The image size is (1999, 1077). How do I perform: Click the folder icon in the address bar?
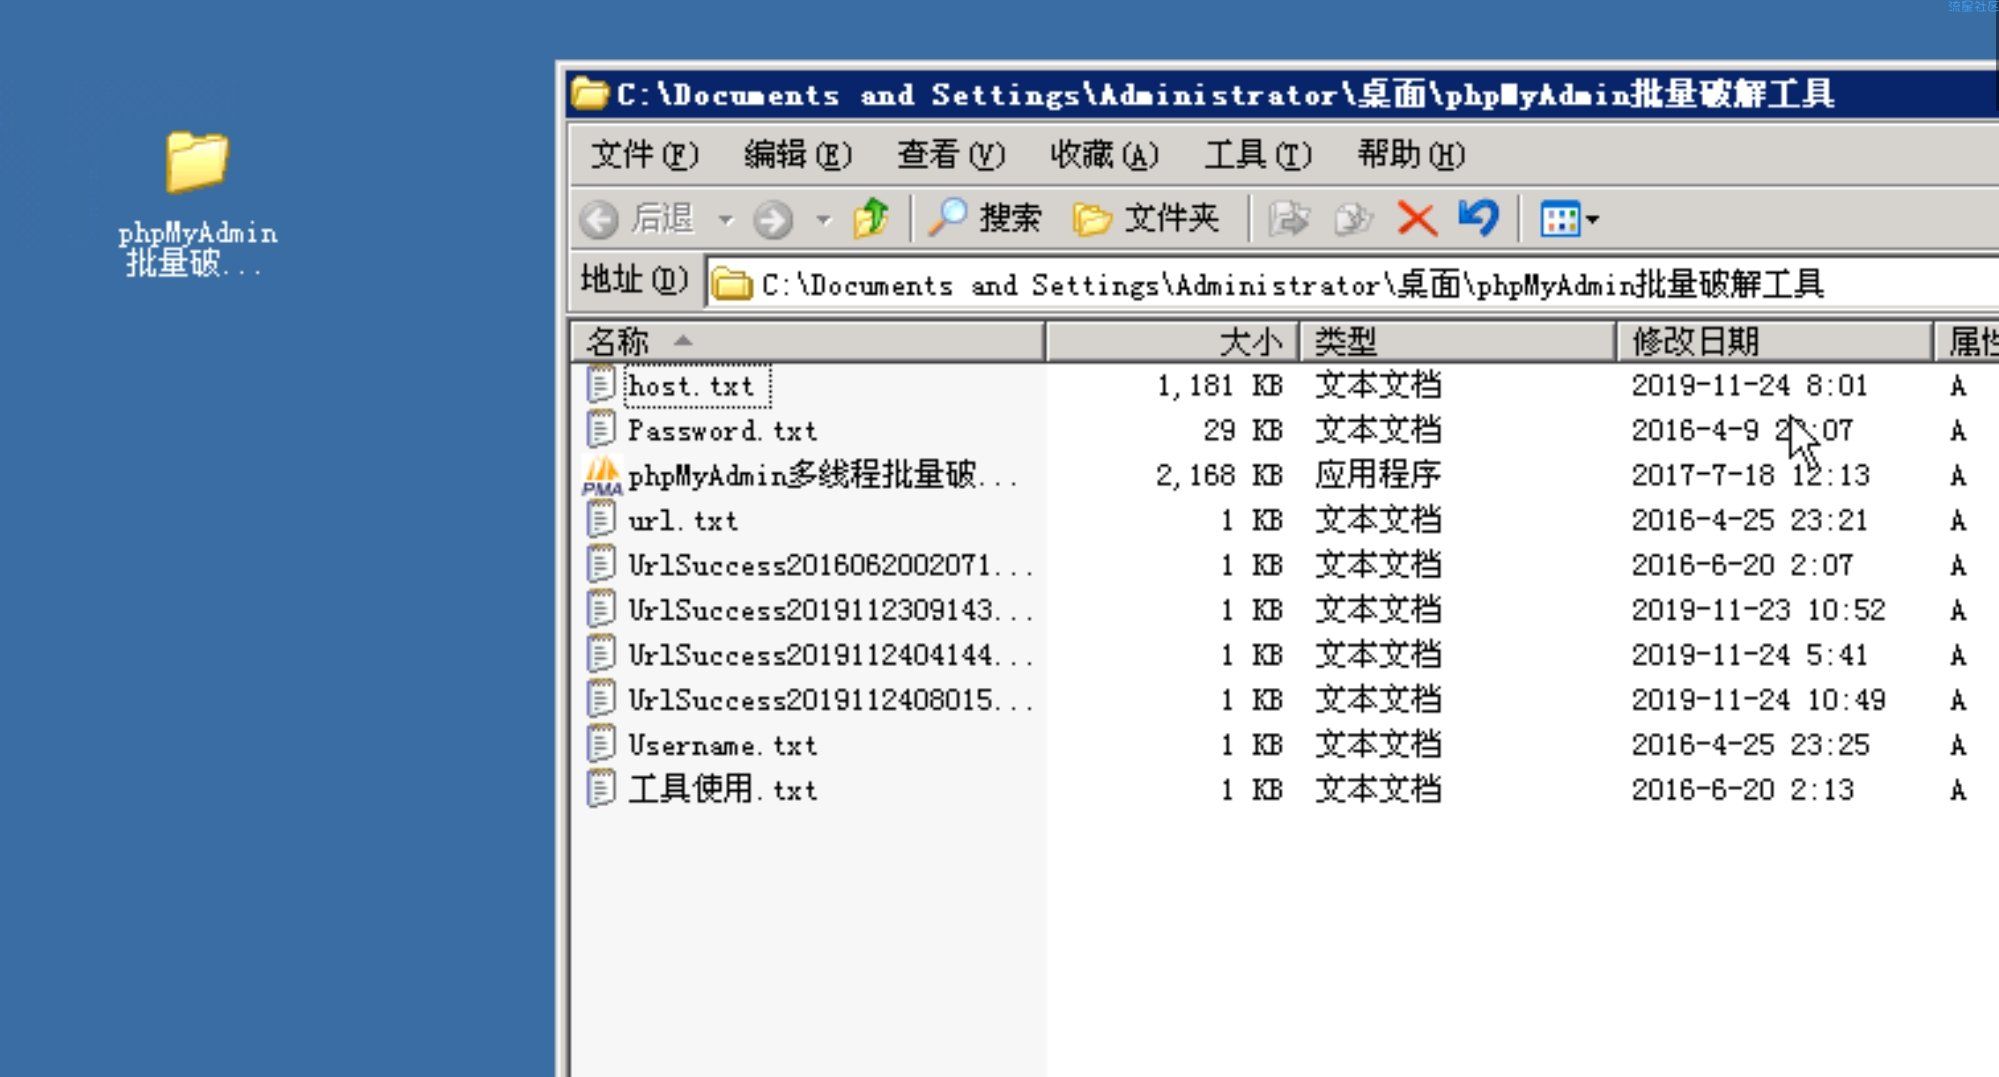[x=731, y=285]
